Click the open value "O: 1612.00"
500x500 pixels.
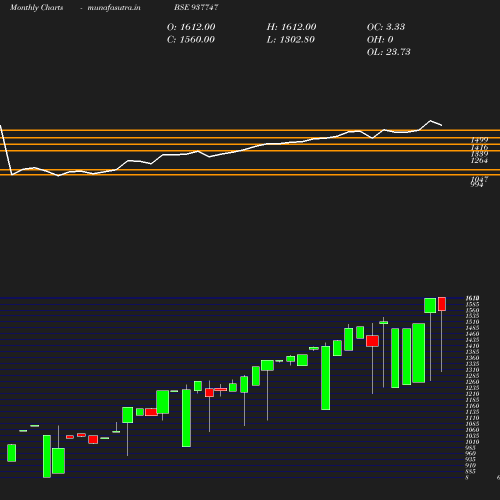click(x=191, y=27)
